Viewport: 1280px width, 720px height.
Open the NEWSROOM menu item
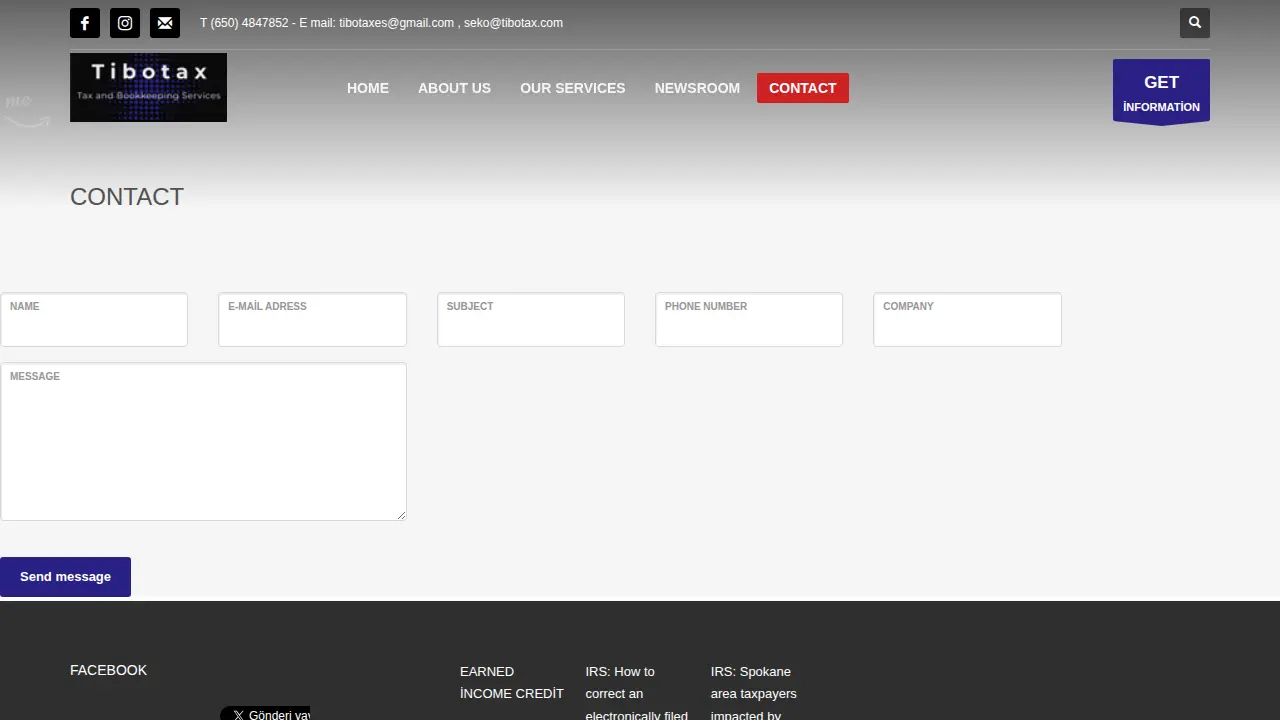click(697, 88)
